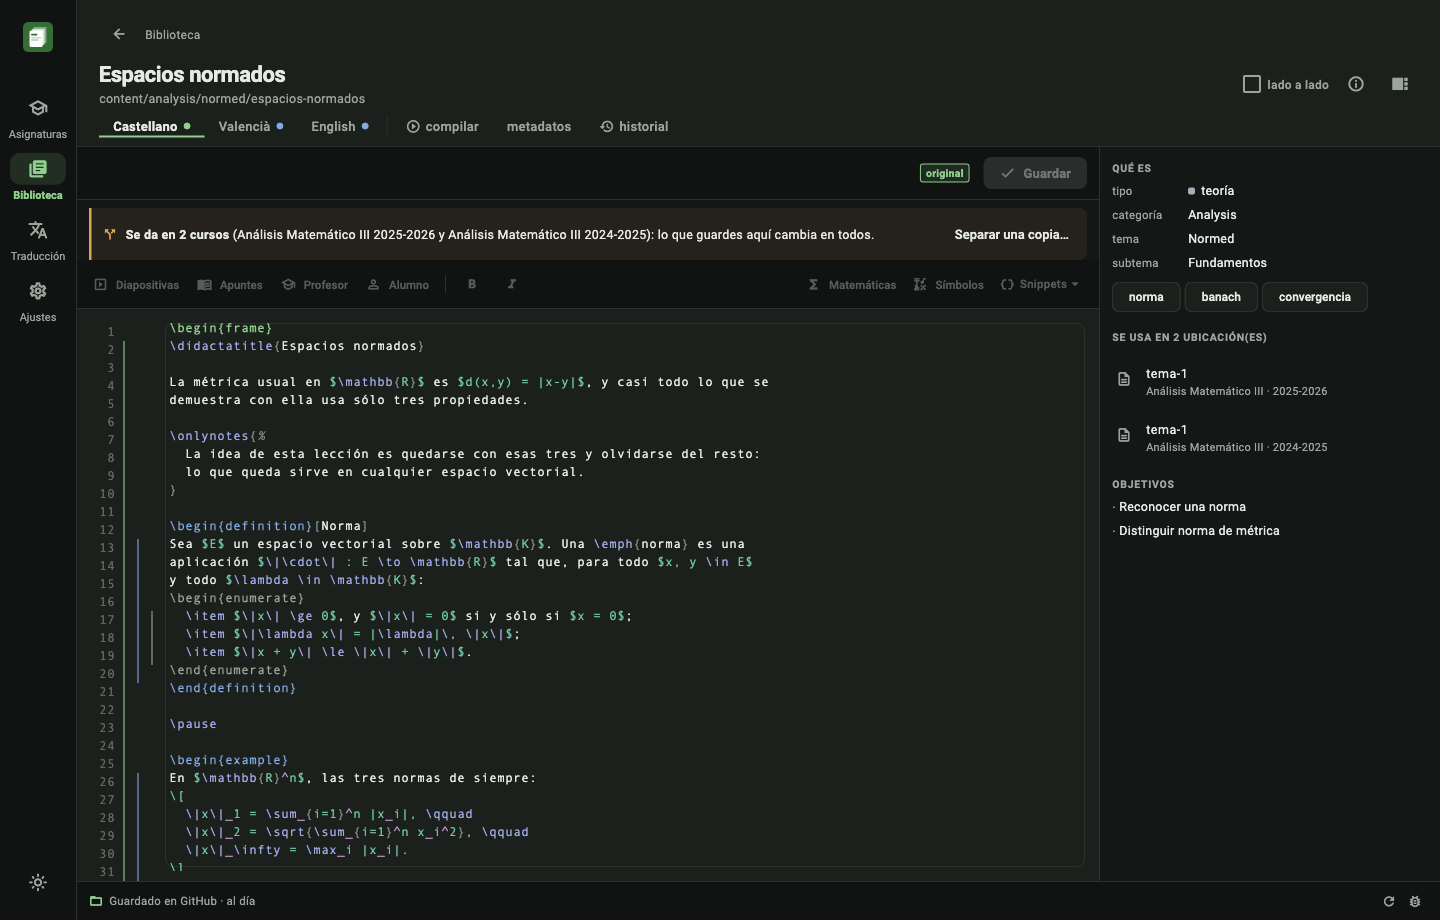Expand the Snippets dropdown
The height and width of the screenshot is (920, 1440).
point(1040,285)
